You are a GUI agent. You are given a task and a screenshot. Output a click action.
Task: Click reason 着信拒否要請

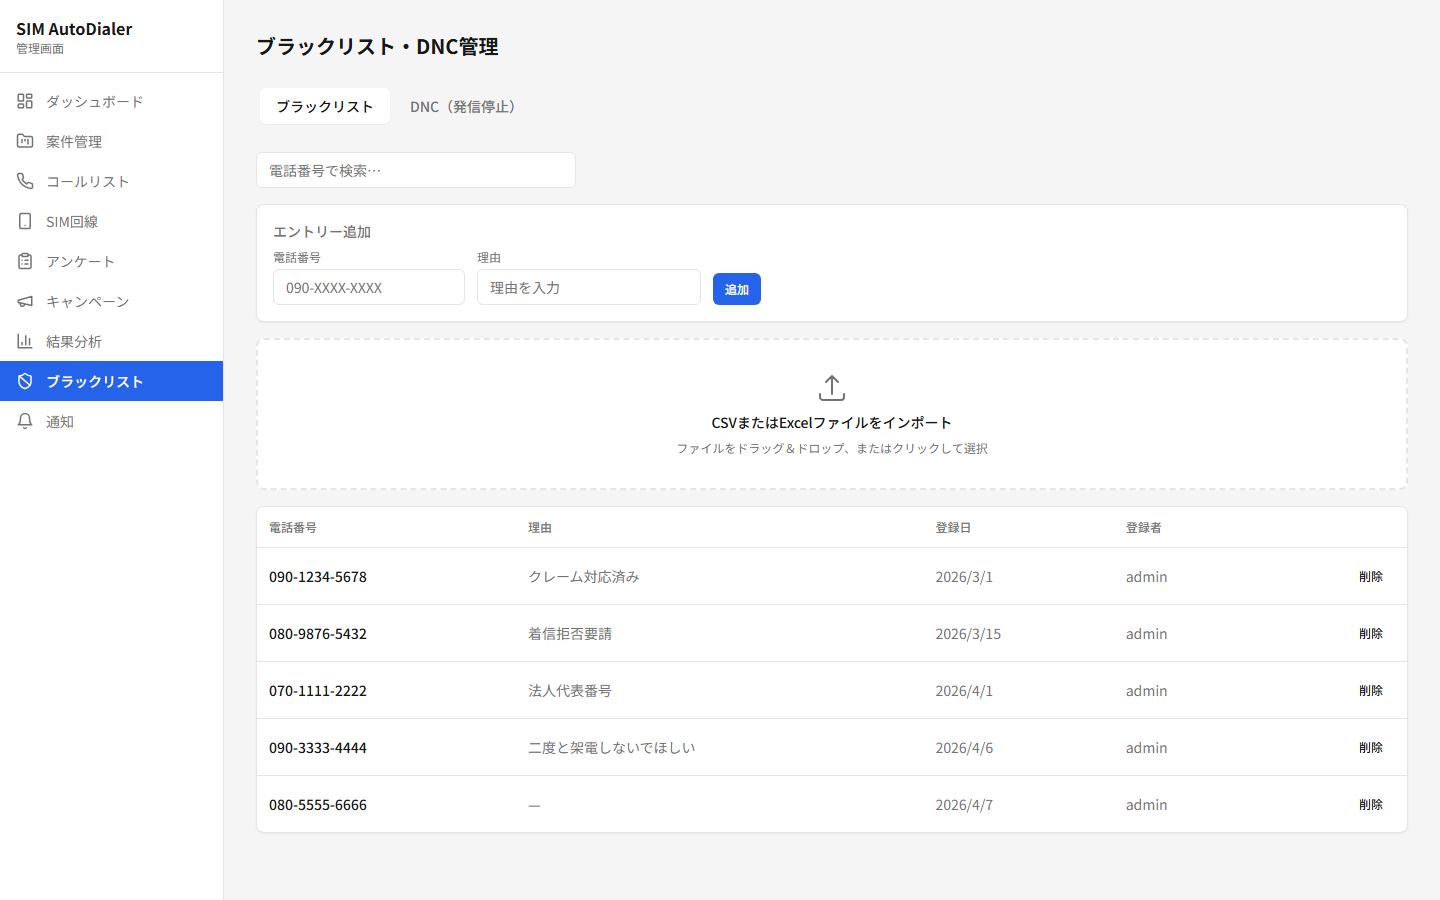pos(570,634)
